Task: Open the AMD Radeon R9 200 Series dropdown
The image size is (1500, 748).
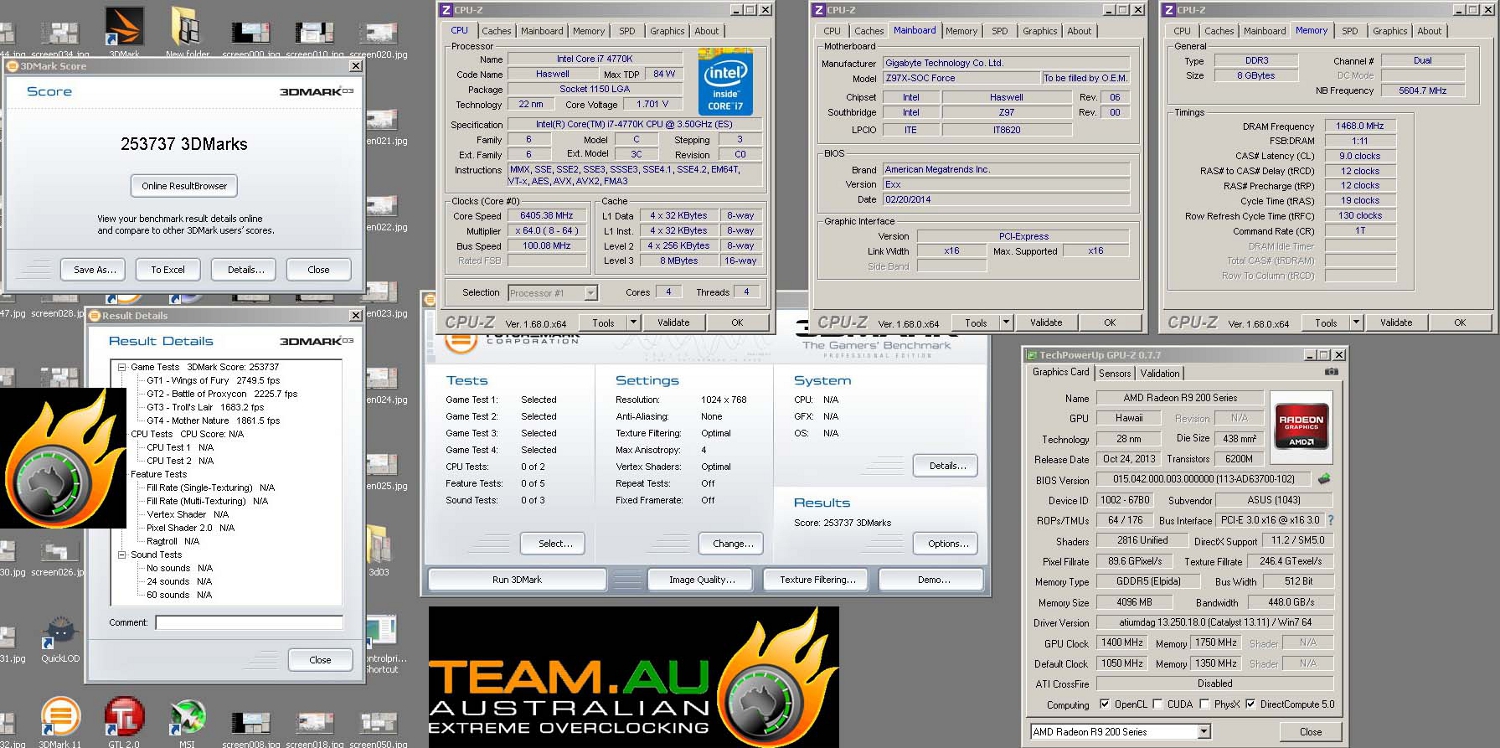Action: click(x=1121, y=732)
